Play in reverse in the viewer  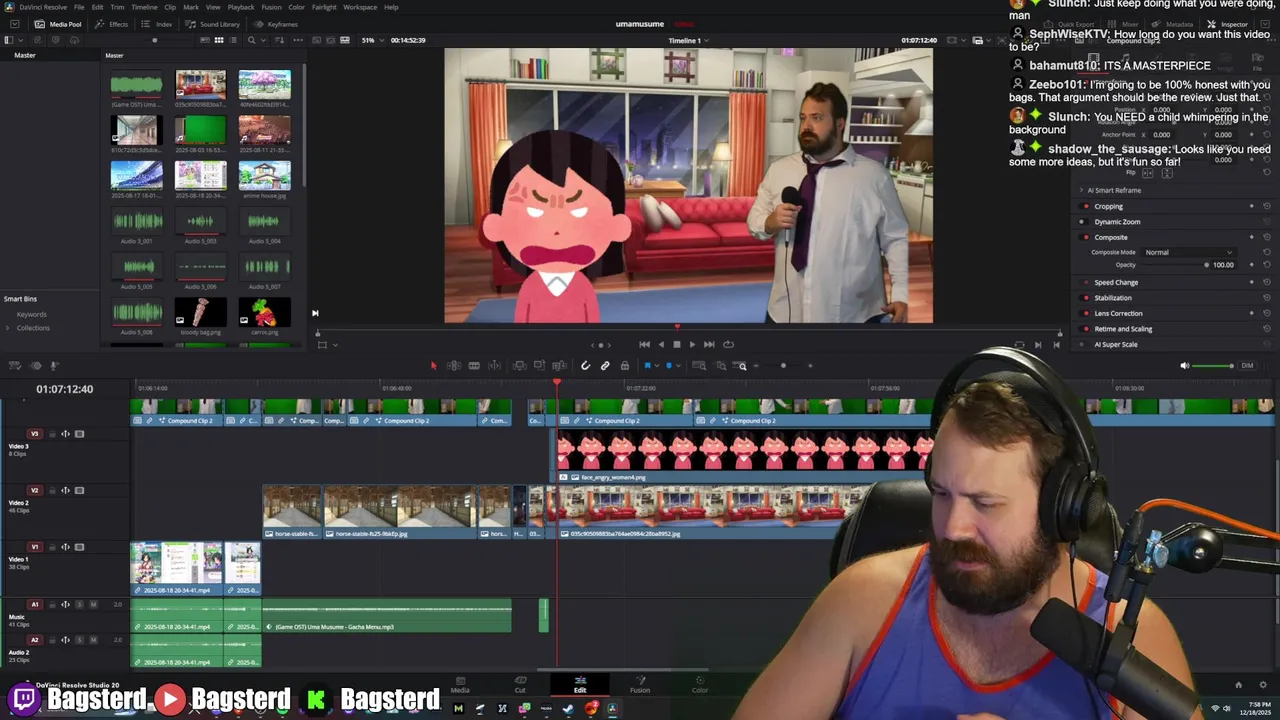660,344
